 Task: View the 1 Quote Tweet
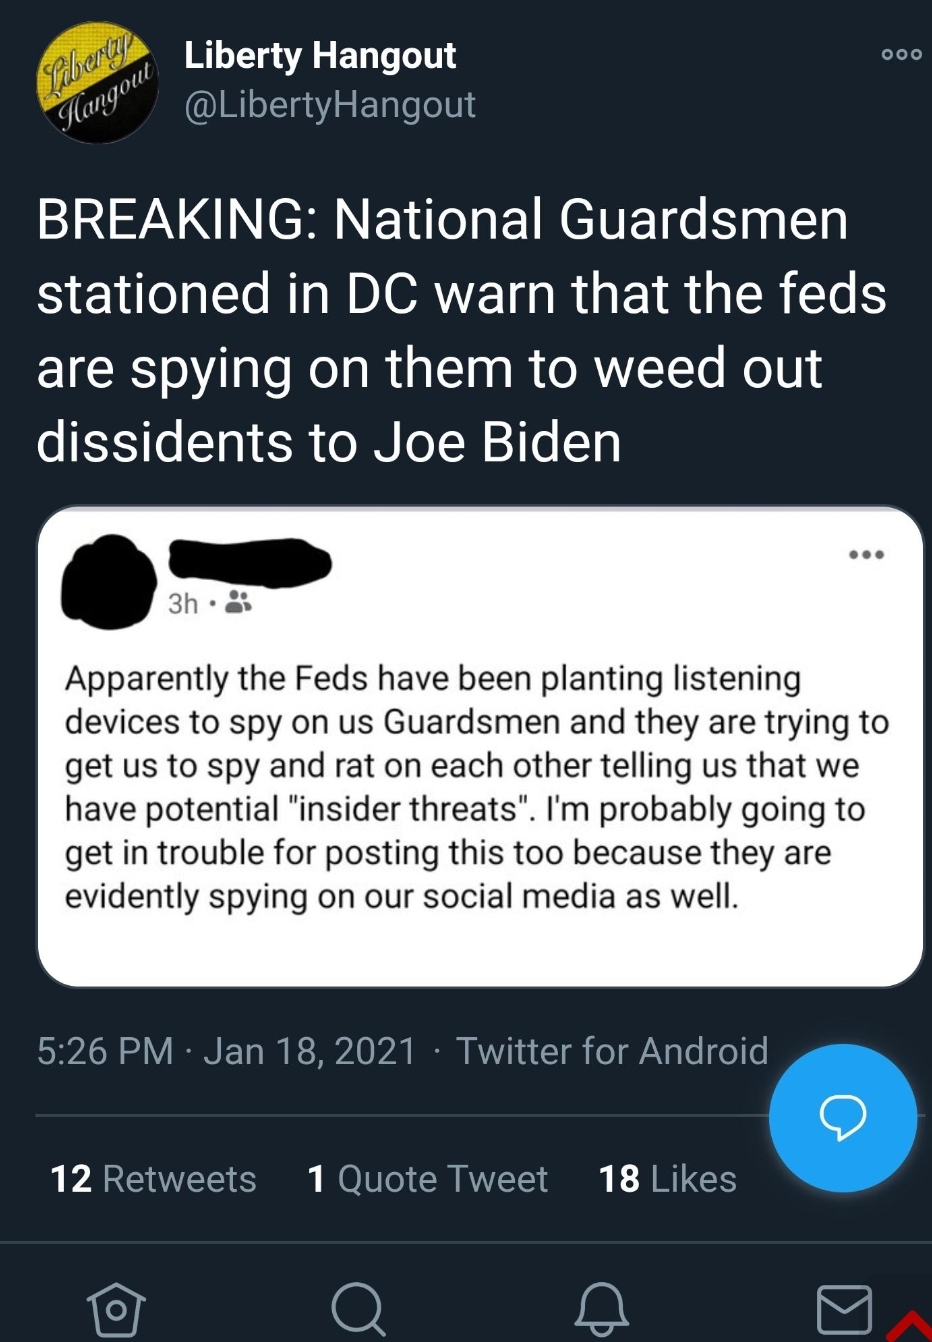tap(427, 1179)
